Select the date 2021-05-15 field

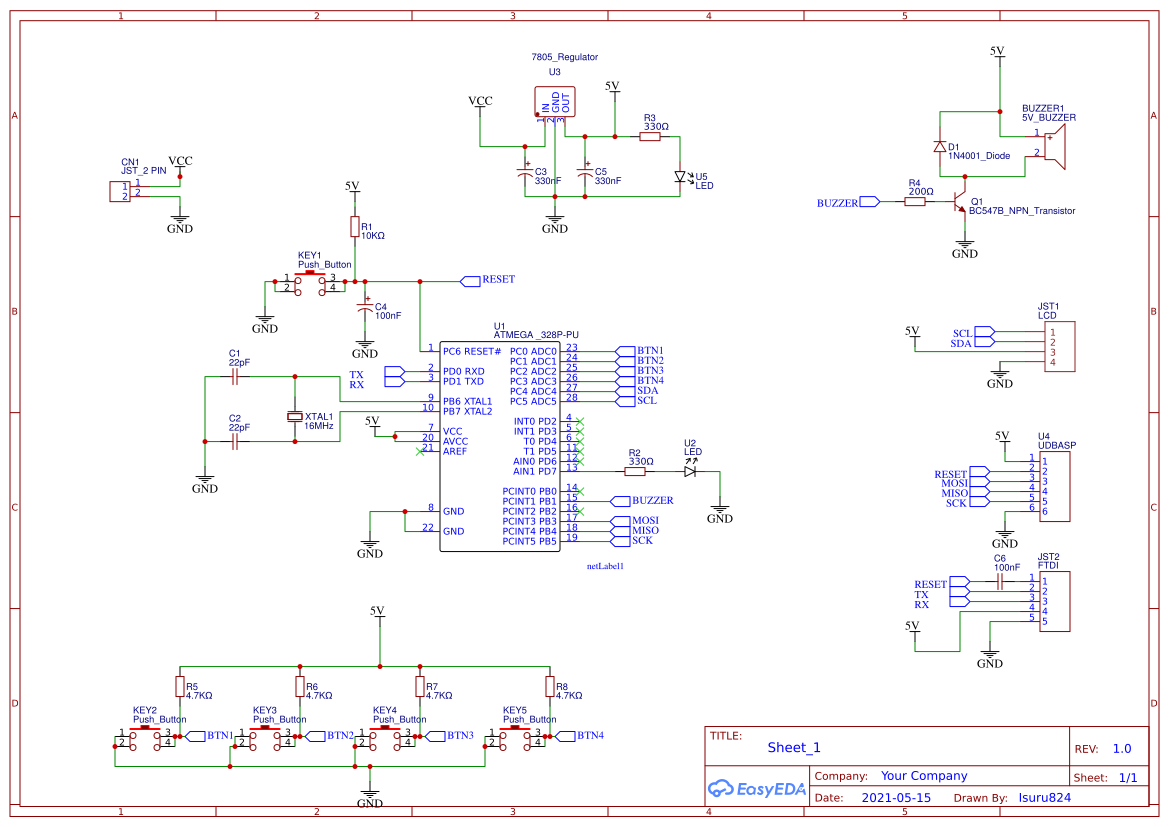pos(895,797)
